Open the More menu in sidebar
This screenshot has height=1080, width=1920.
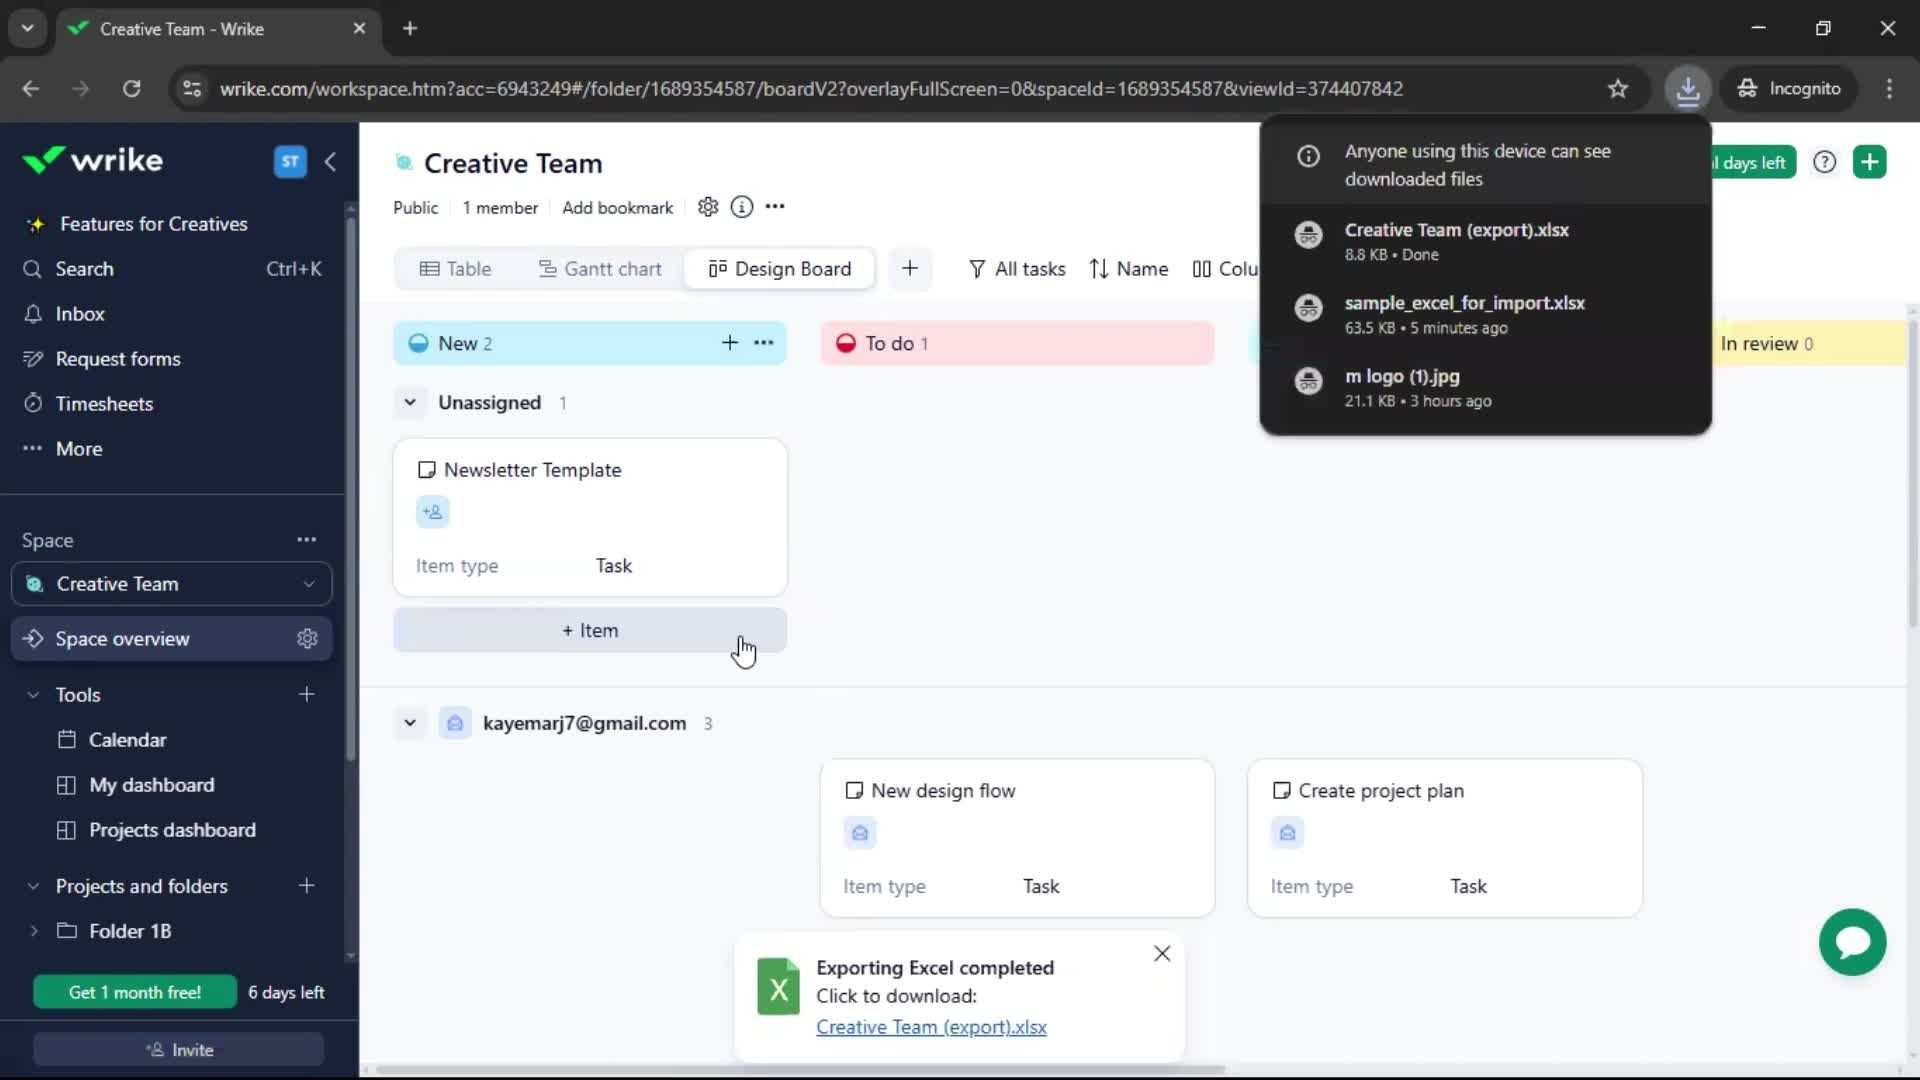[78, 449]
